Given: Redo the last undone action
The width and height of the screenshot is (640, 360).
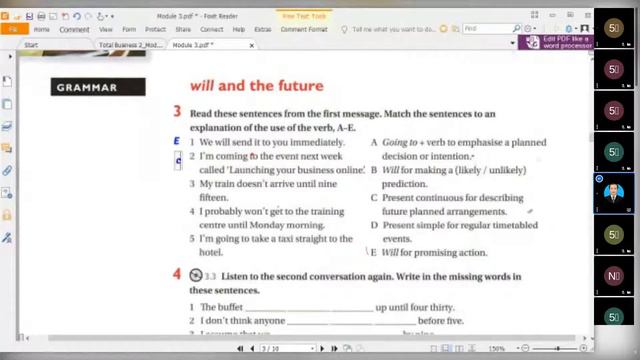Looking at the screenshot, I should [x=88, y=16].
